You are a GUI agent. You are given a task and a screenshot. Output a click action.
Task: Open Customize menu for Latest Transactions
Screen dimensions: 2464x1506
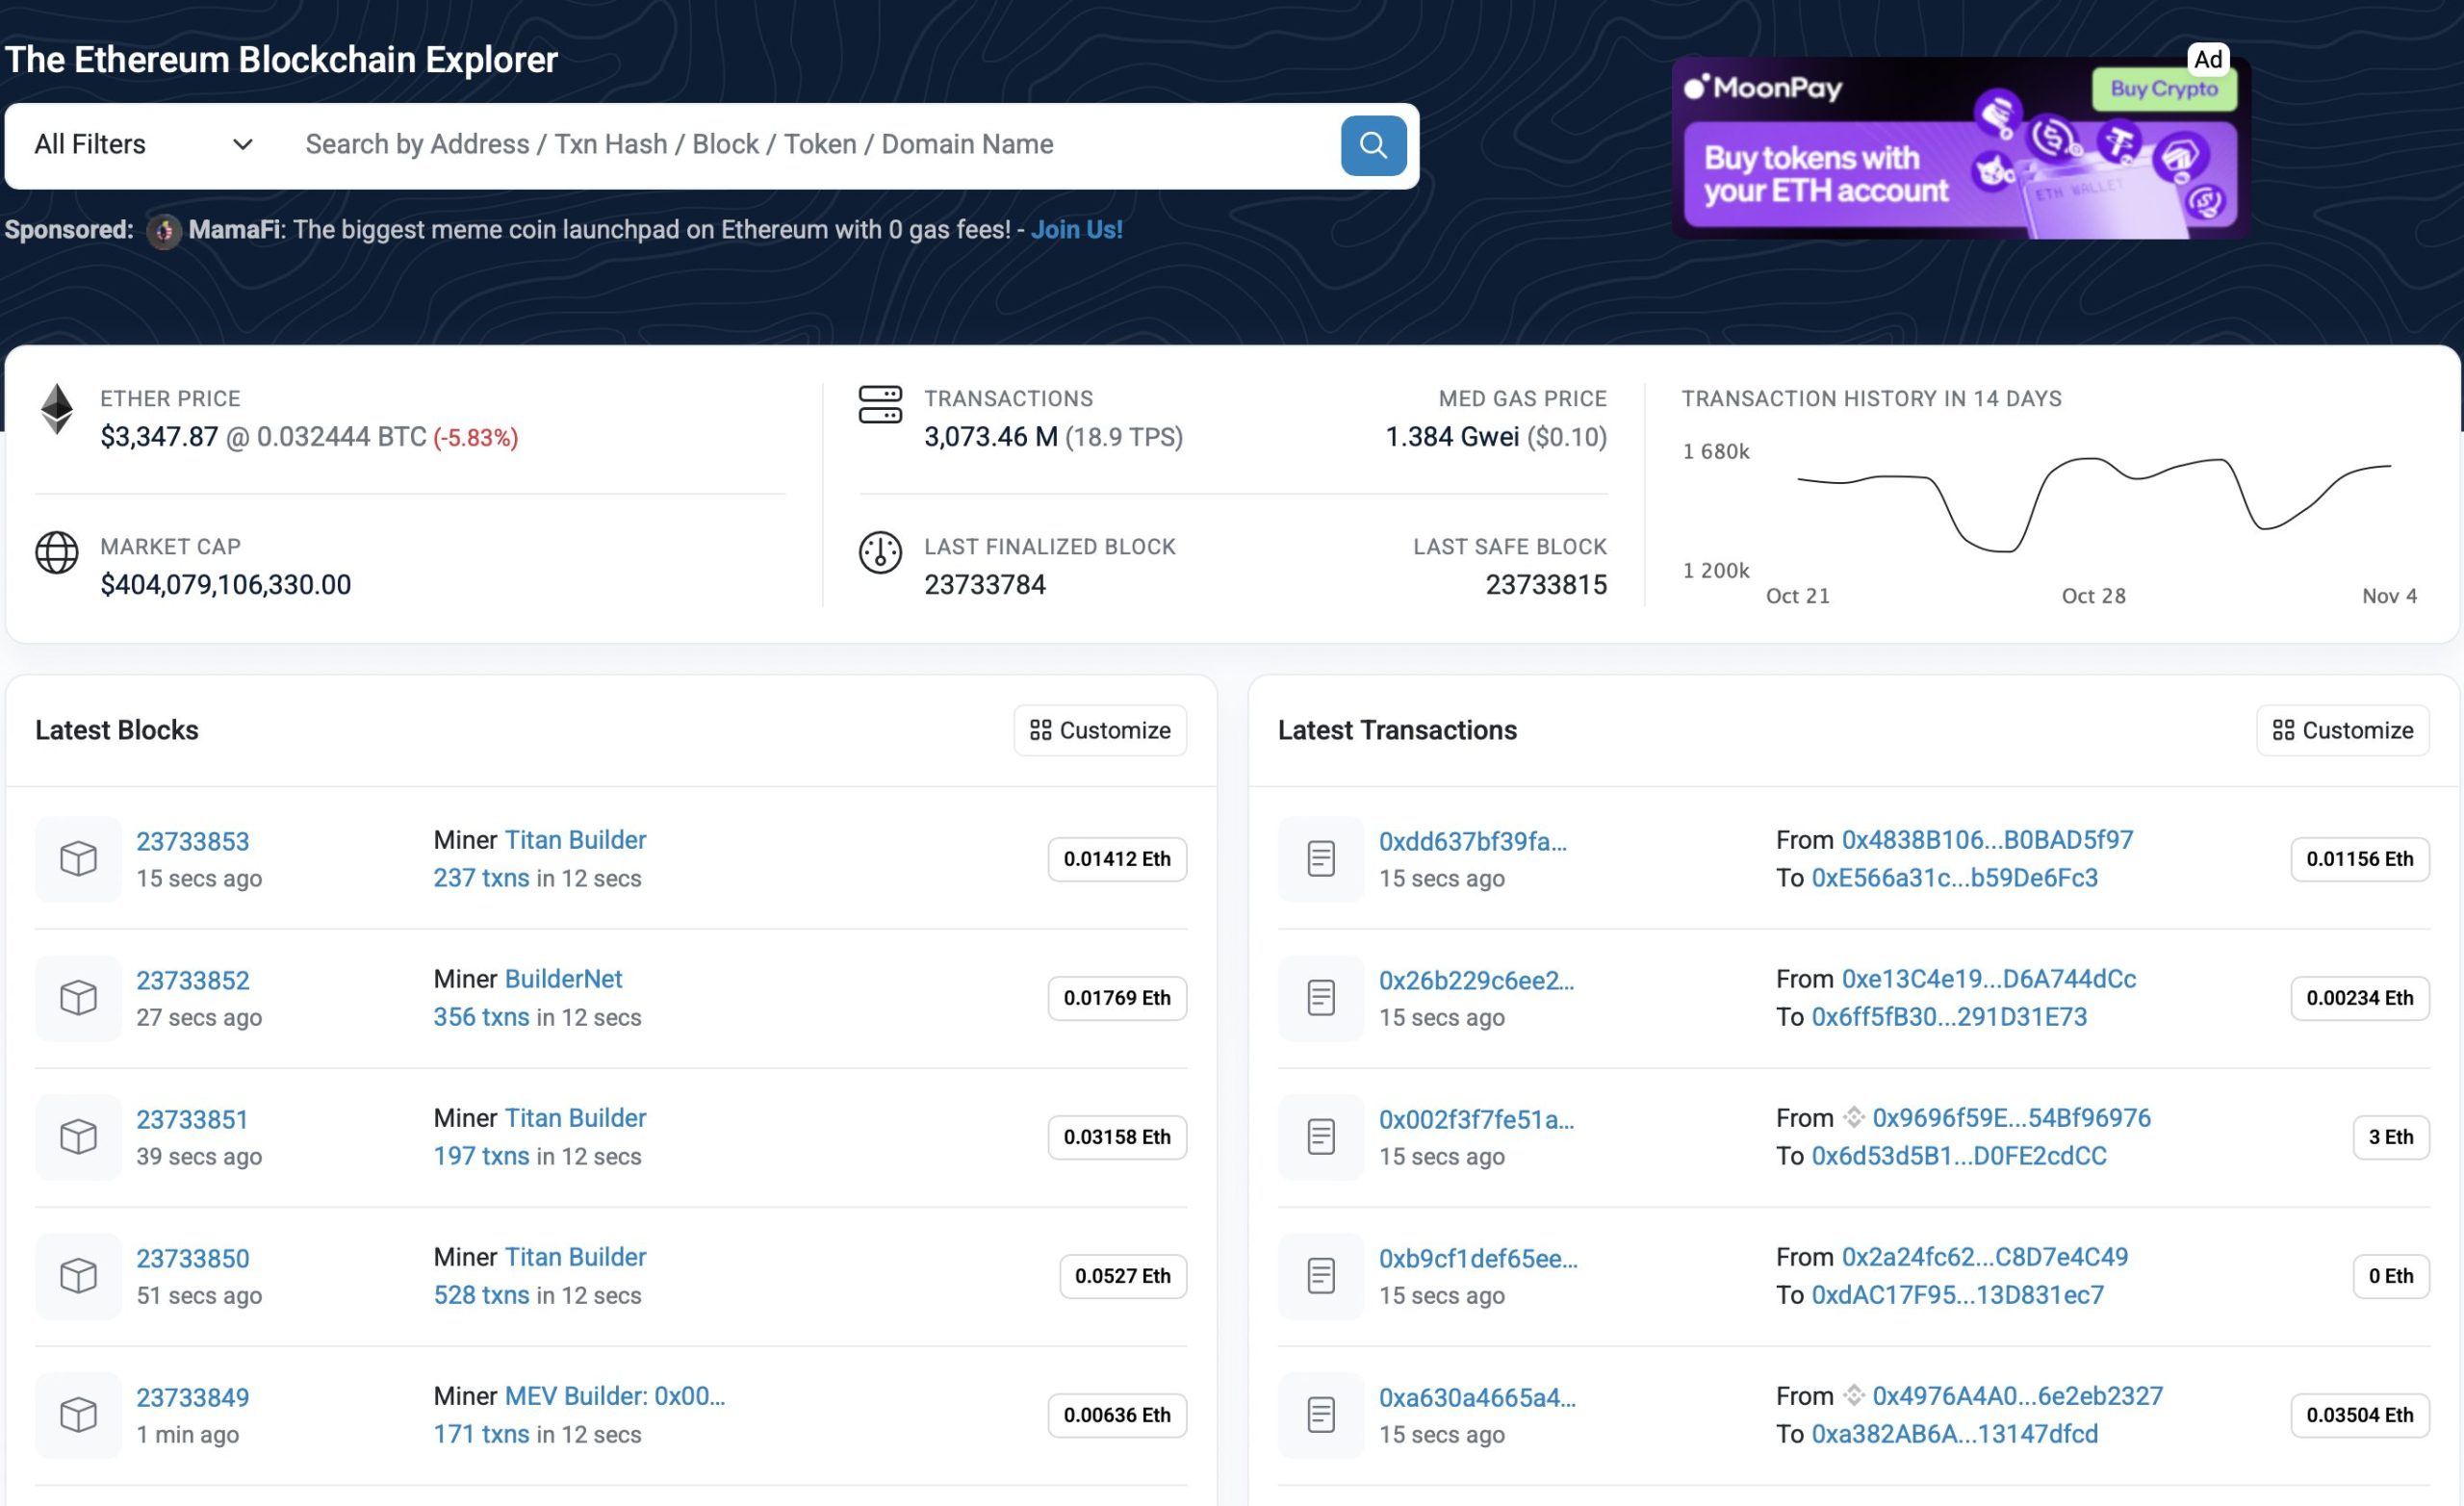click(x=2342, y=730)
